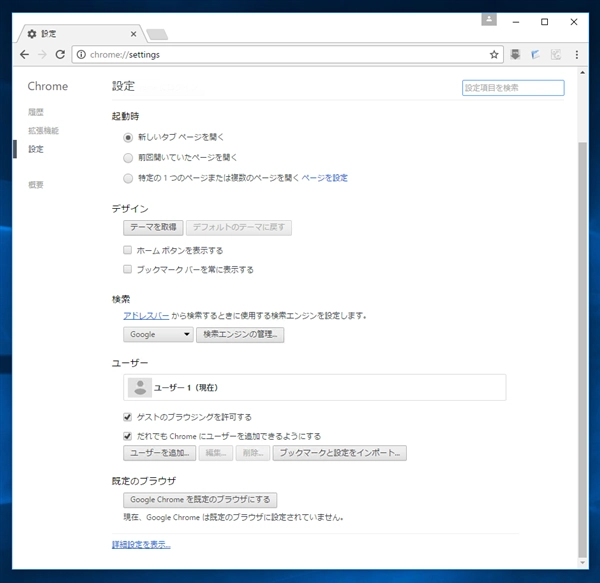Screen dimensions: 600x583
Task: Minimize the Chrome window
Action: click(x=516, y=22)
